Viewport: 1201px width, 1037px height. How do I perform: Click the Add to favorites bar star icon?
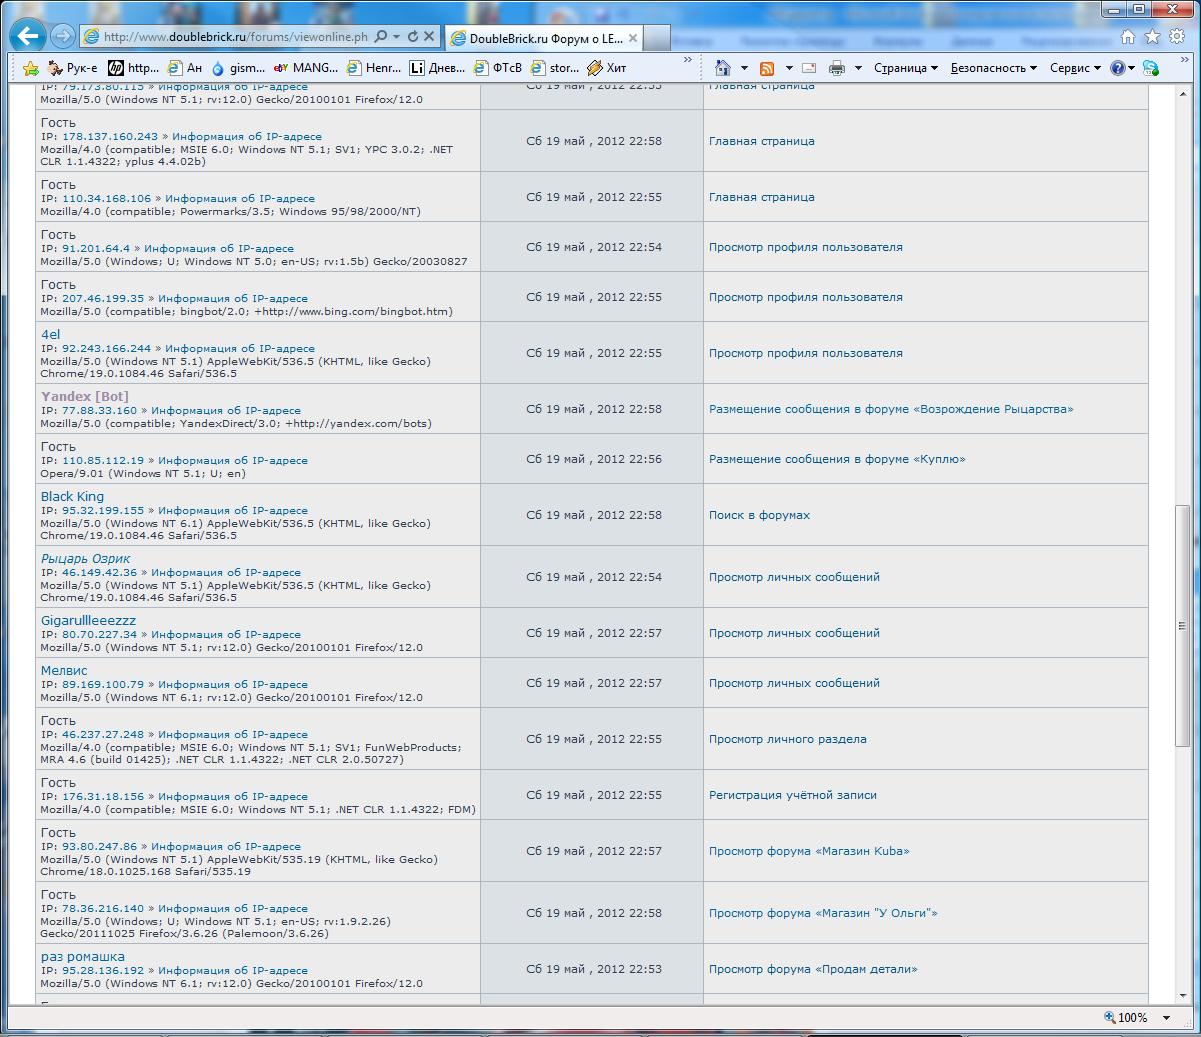point(31,68)
